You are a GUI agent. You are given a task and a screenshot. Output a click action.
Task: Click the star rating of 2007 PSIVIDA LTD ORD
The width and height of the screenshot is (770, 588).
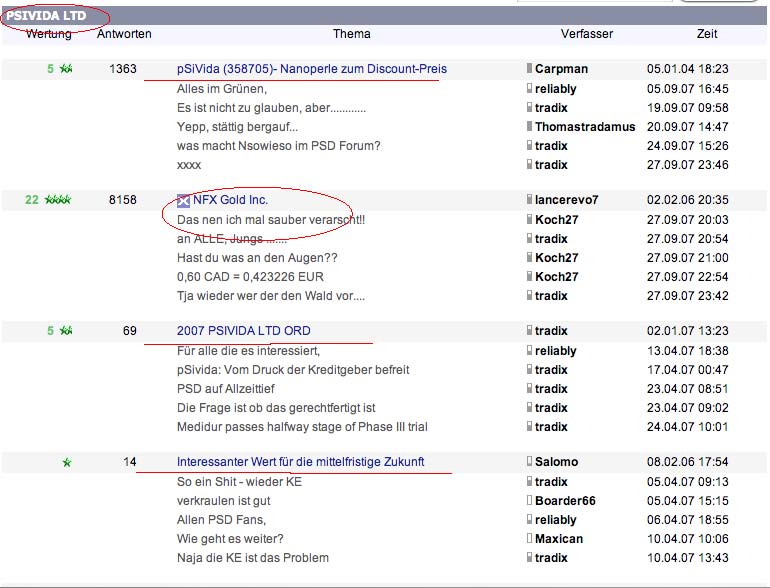pyautogui.click(x=66, y=331)
